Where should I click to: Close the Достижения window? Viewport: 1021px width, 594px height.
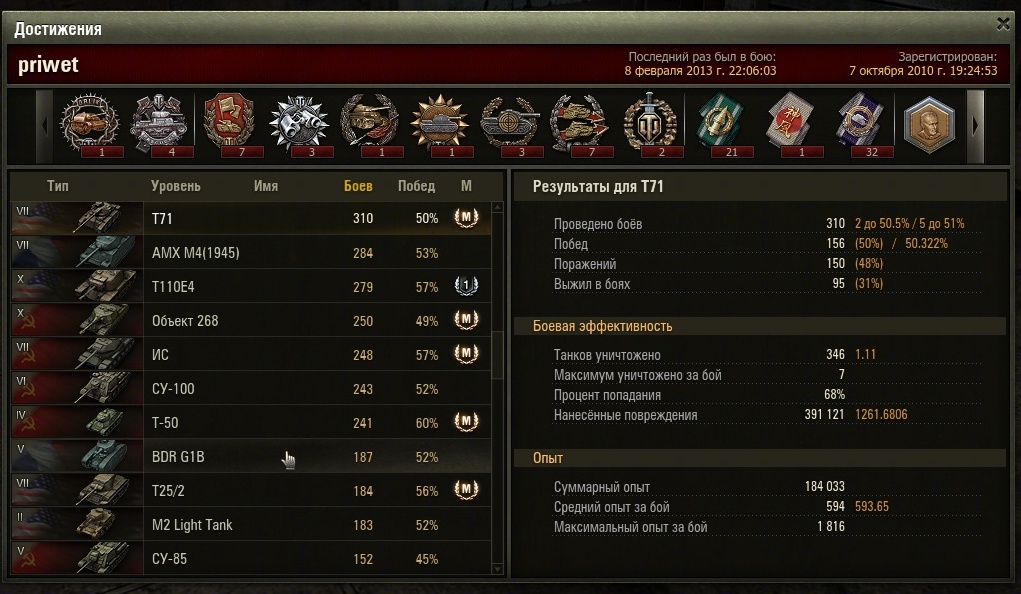[x=1003, y=25]
